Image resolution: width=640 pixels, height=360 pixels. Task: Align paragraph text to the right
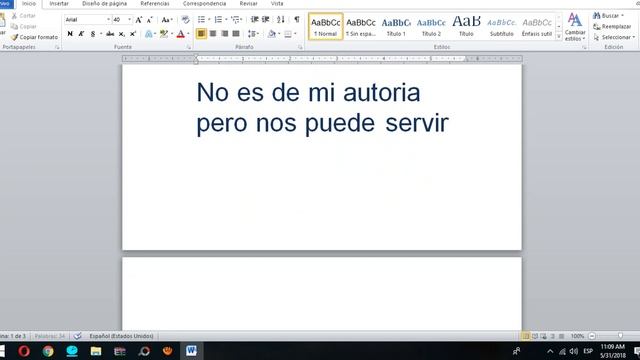(x=224, y=33)
